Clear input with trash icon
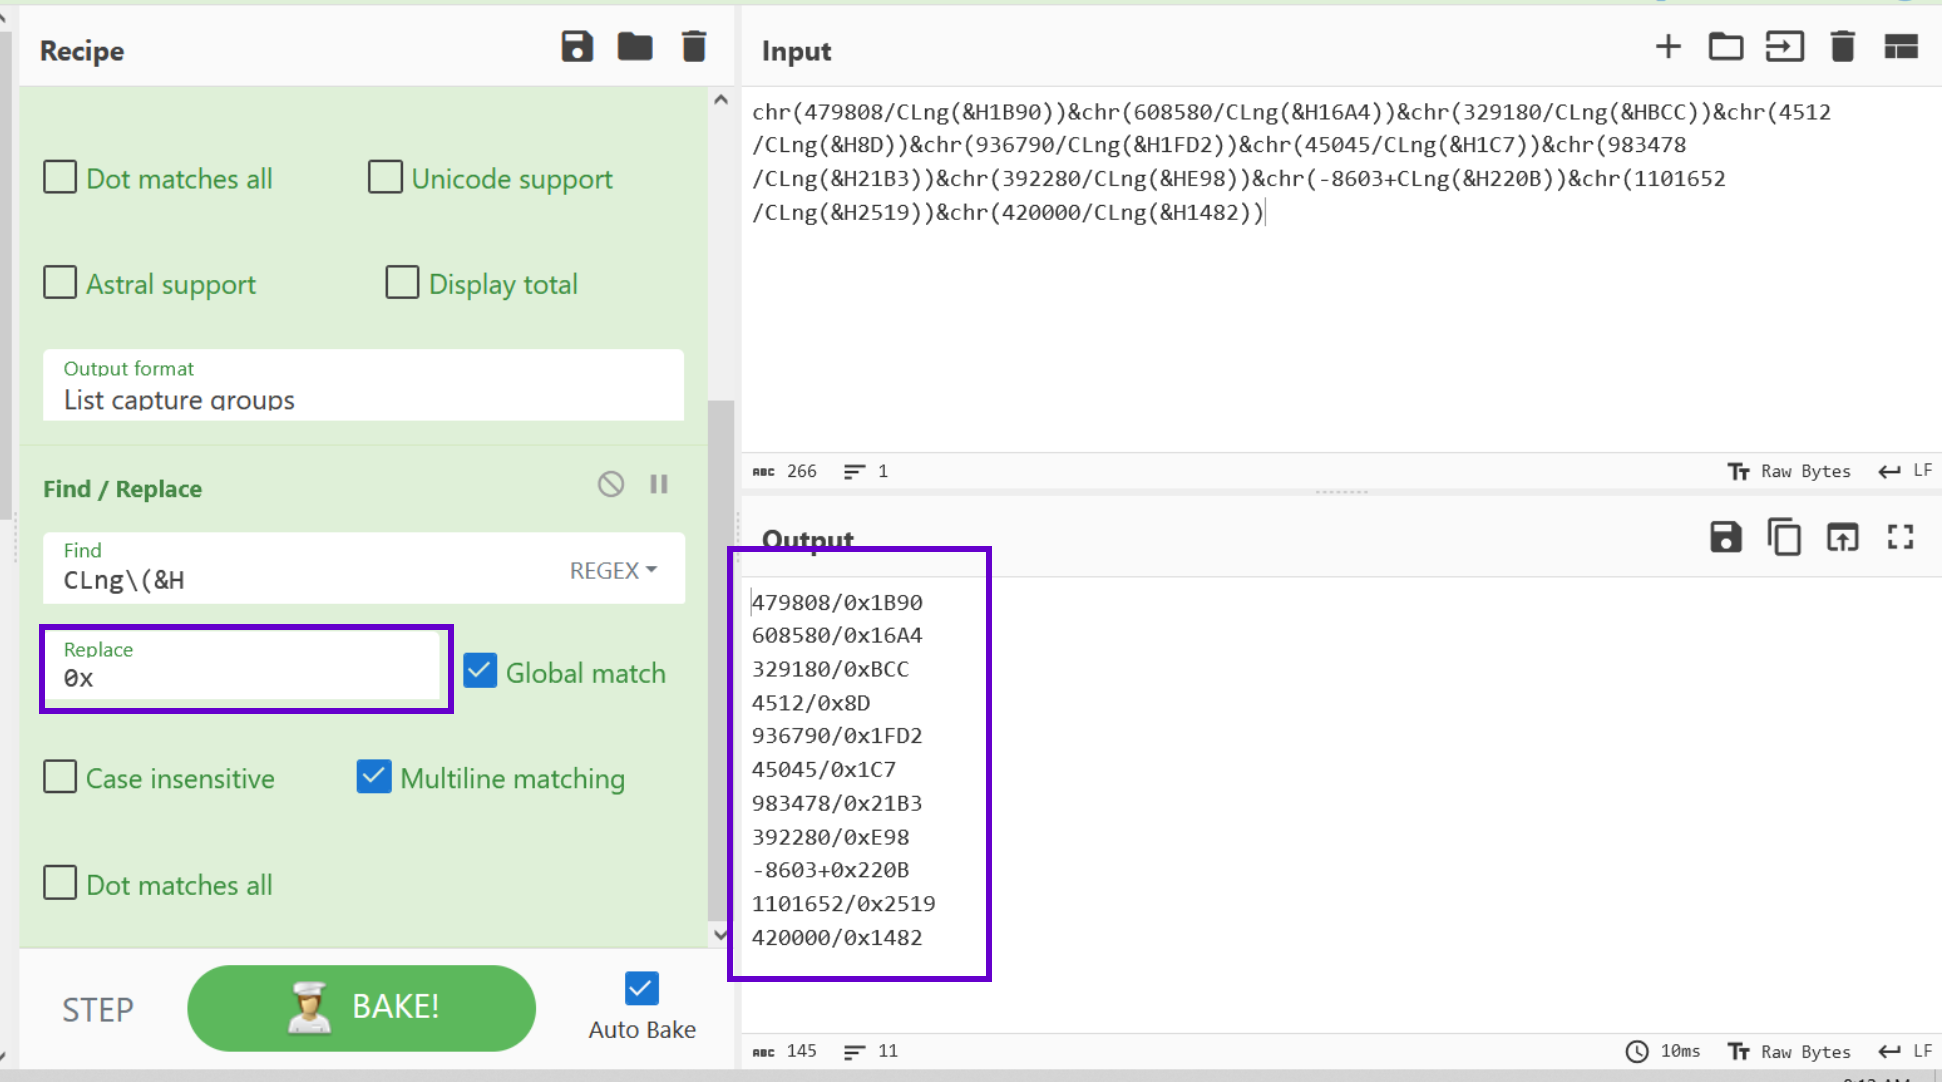Viewport: 1942px width, 1082px height. pyautogui.click(x=1843, y=47)
